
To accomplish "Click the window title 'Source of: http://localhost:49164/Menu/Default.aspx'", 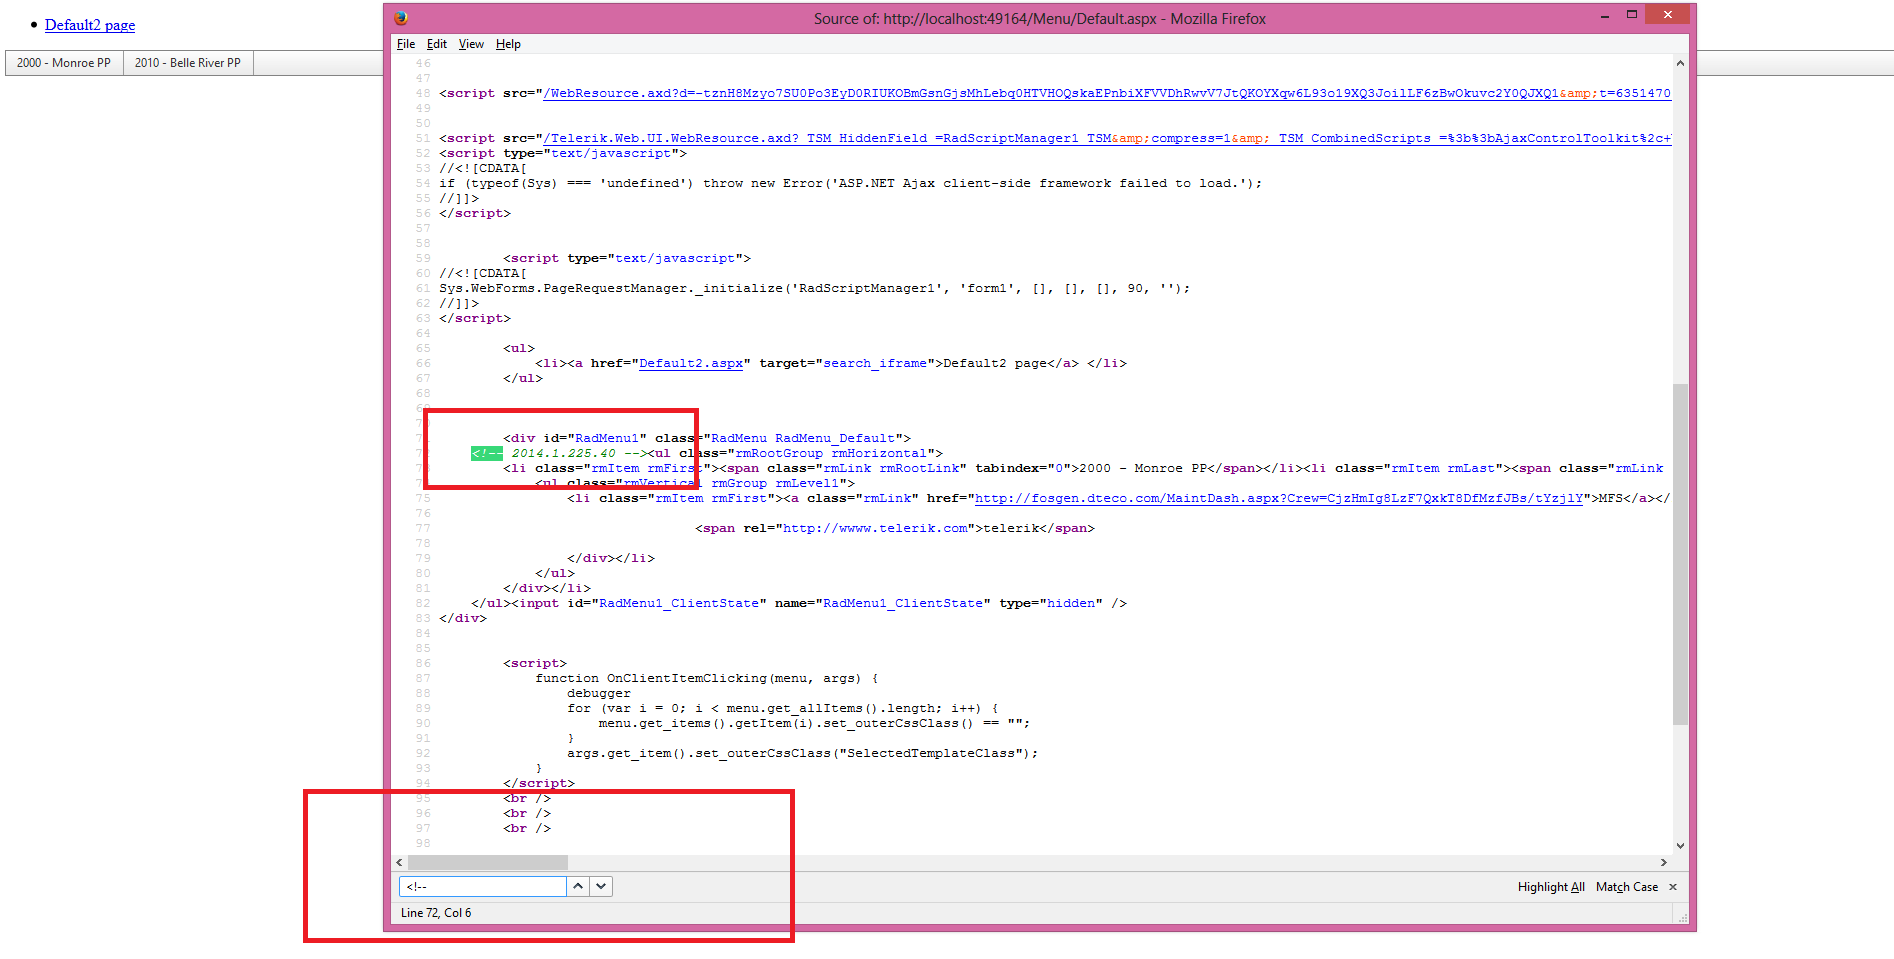I will click(985, 18).
